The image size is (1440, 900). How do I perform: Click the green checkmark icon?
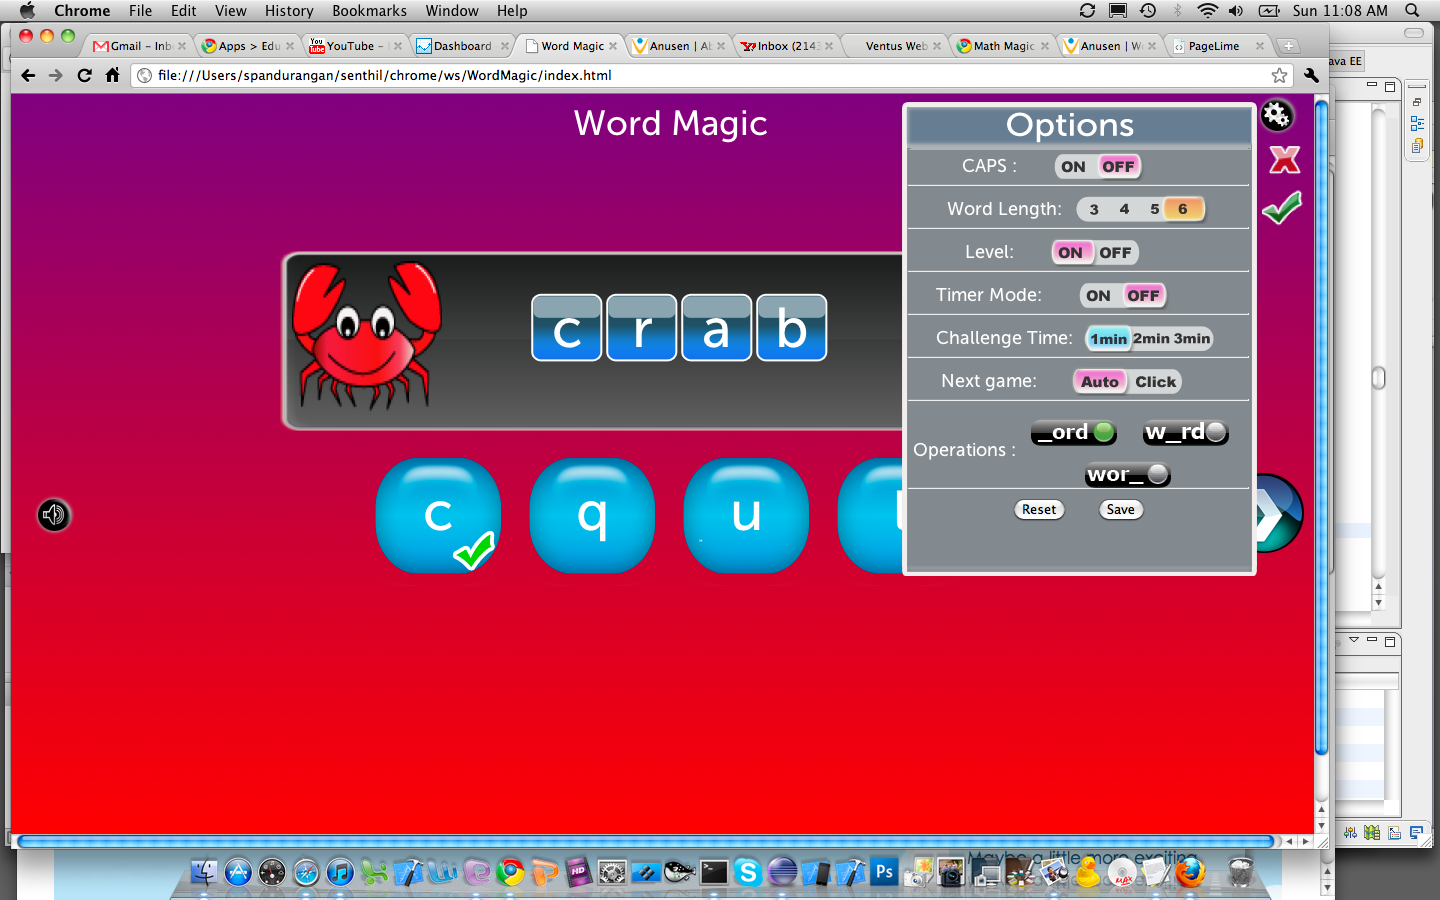tap(1281, 207)
